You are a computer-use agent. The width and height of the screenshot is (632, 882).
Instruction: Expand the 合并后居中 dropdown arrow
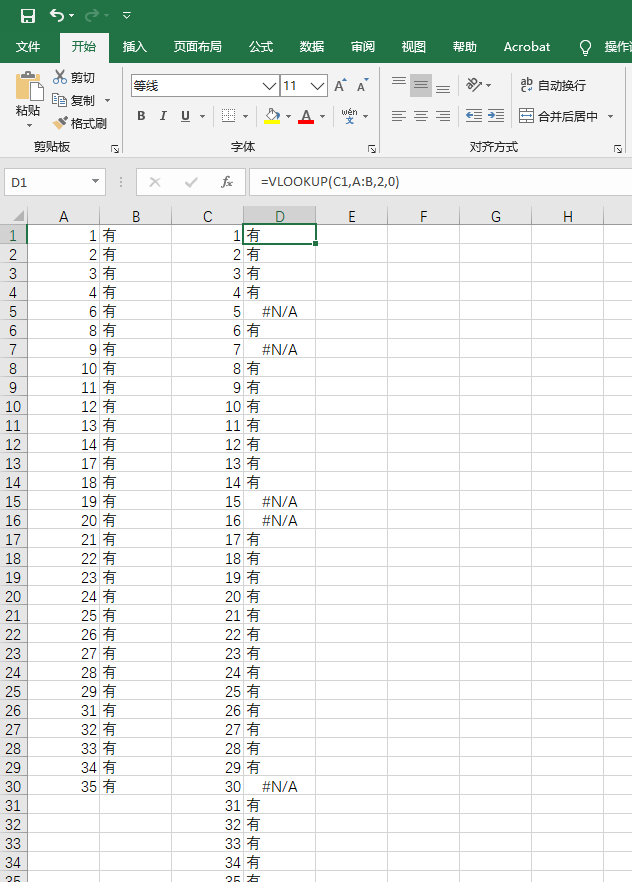[611, 116]
